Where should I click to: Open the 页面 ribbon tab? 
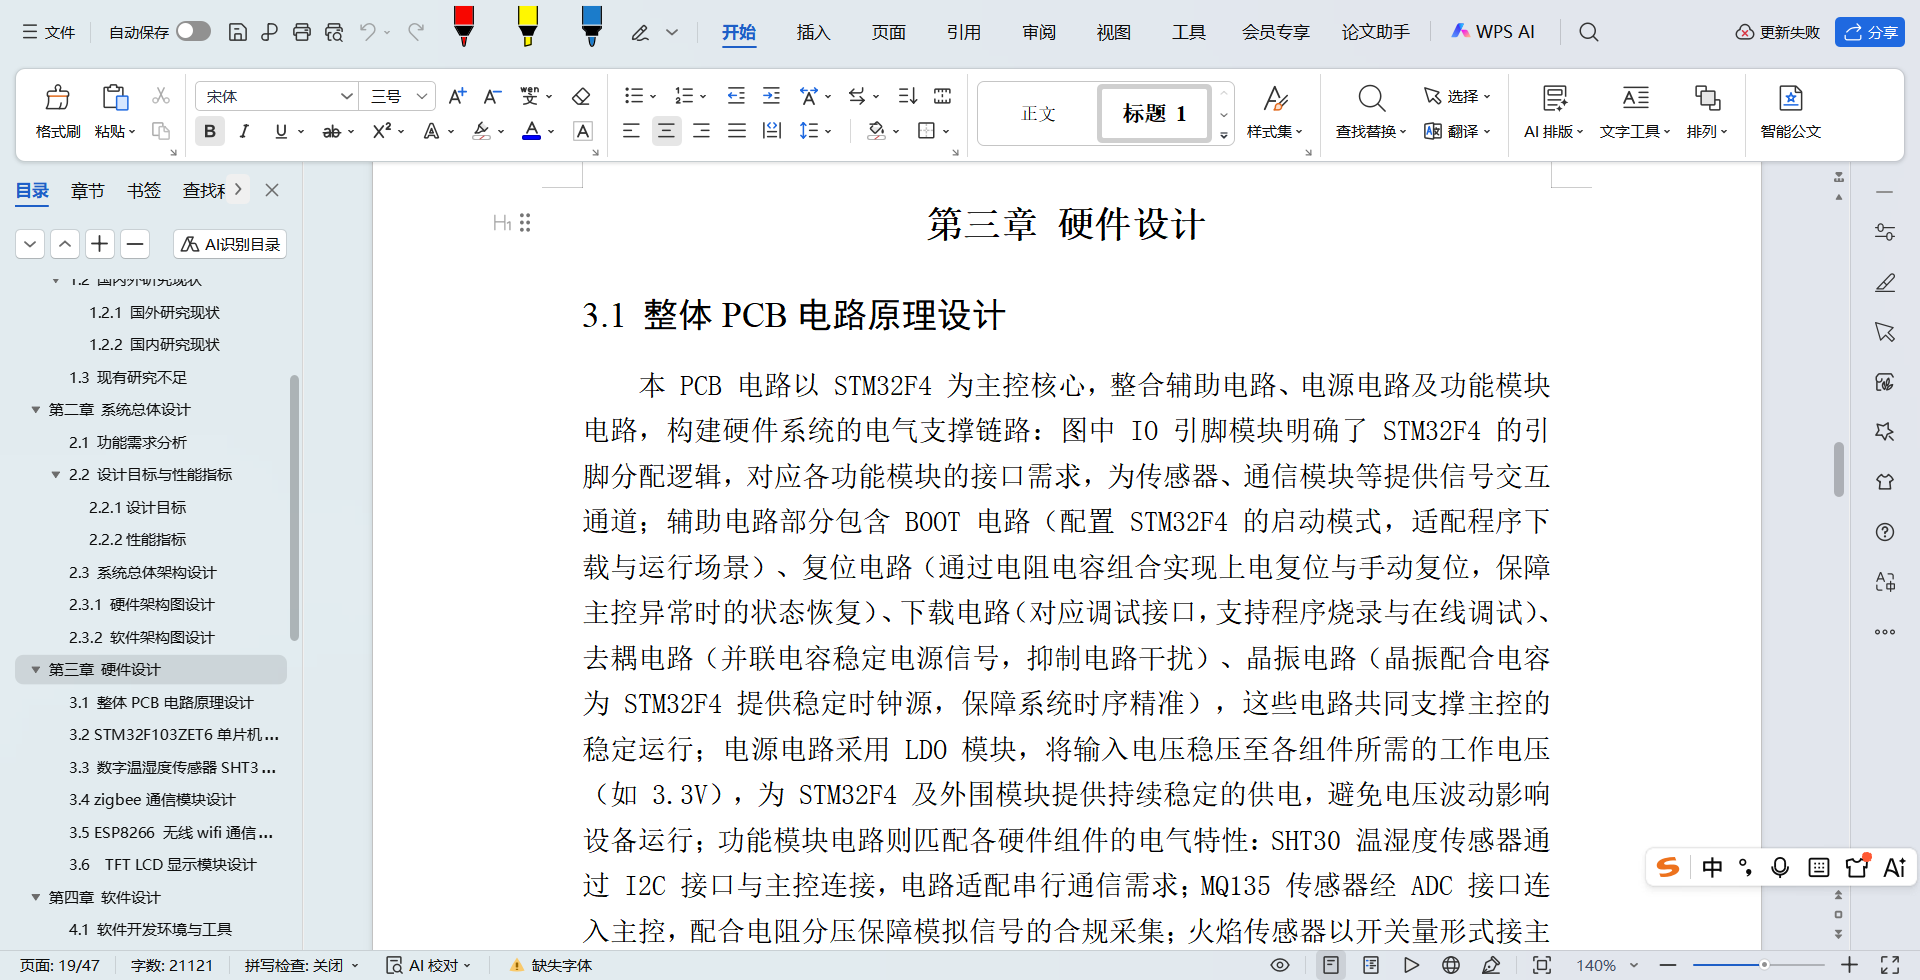pos(888,32)
